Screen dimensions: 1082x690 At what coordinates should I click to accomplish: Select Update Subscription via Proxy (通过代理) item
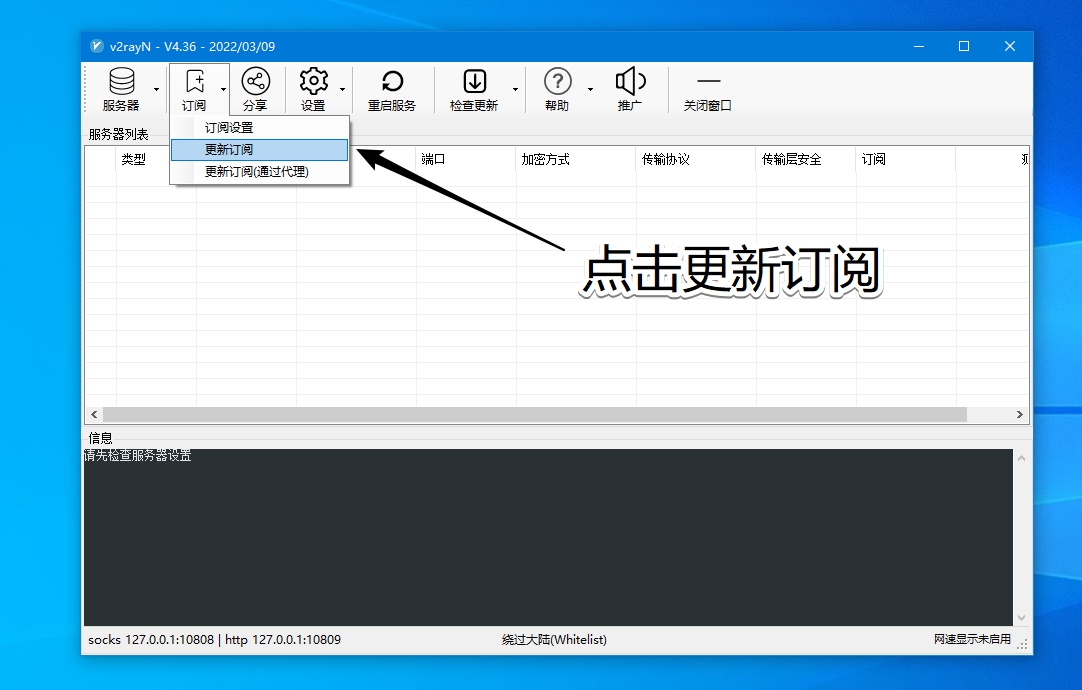click(x=257, y=172)
